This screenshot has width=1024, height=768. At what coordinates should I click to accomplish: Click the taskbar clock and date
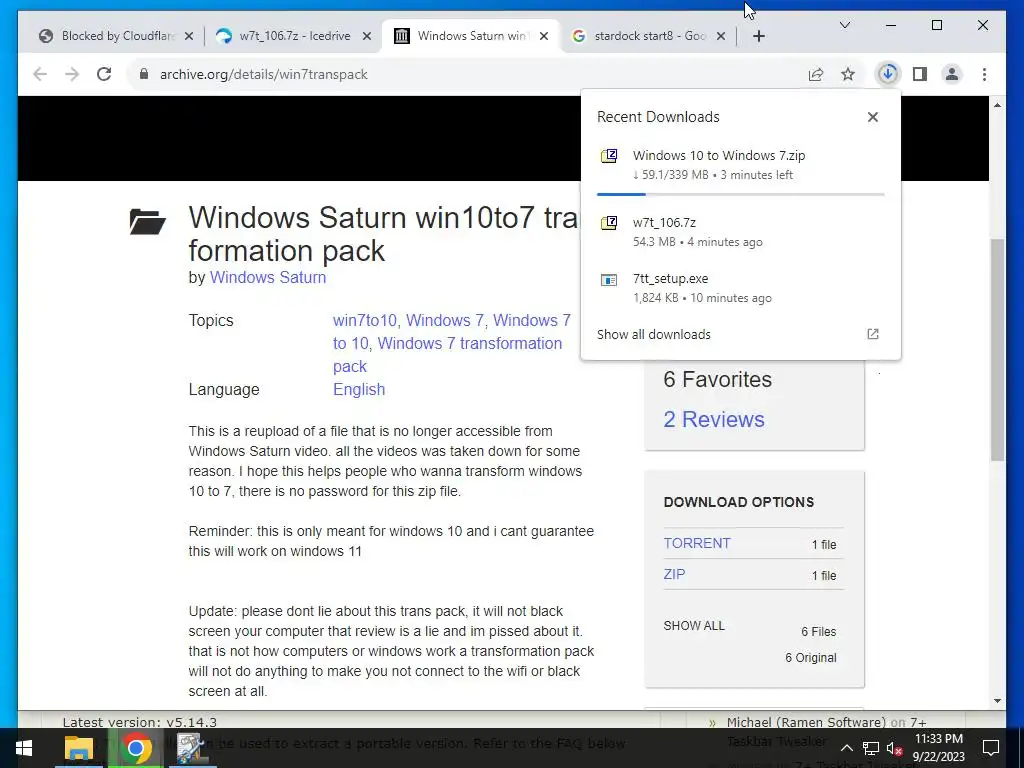(938, 748)
